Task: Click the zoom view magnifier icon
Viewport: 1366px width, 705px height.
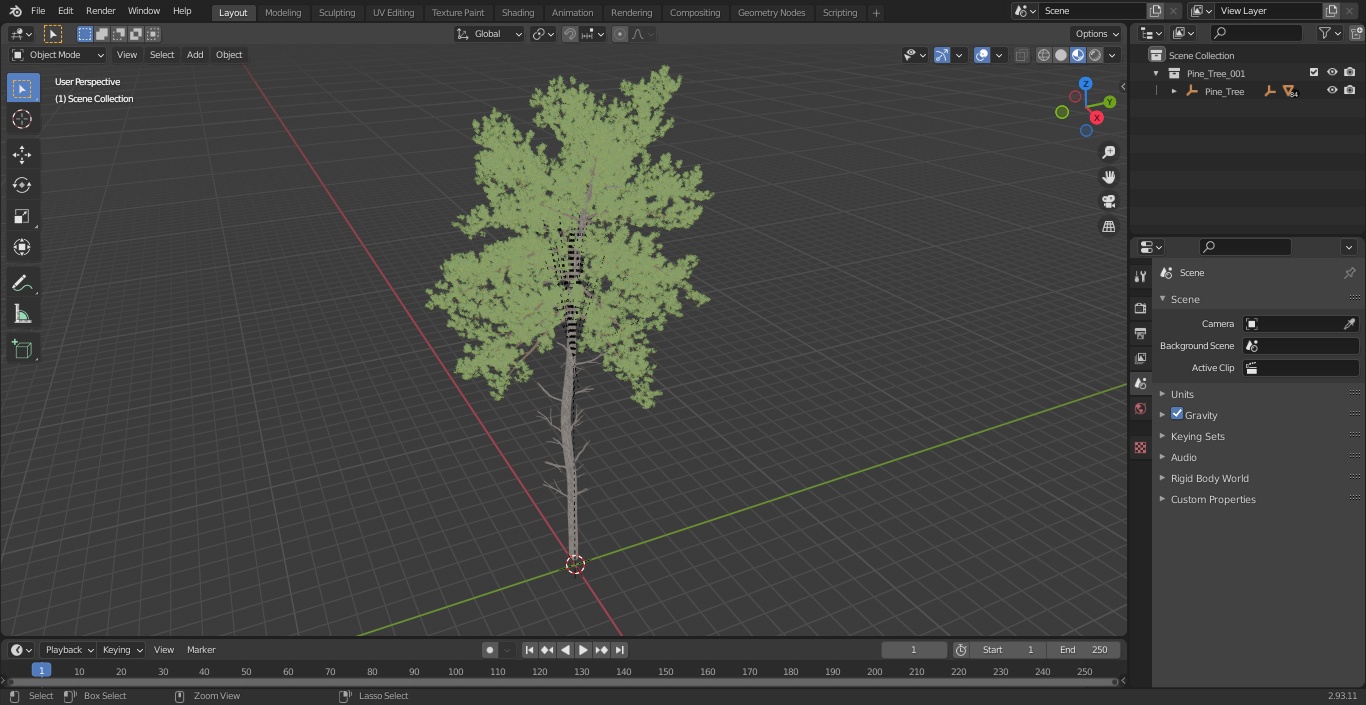Action: tap(1108, 152)
